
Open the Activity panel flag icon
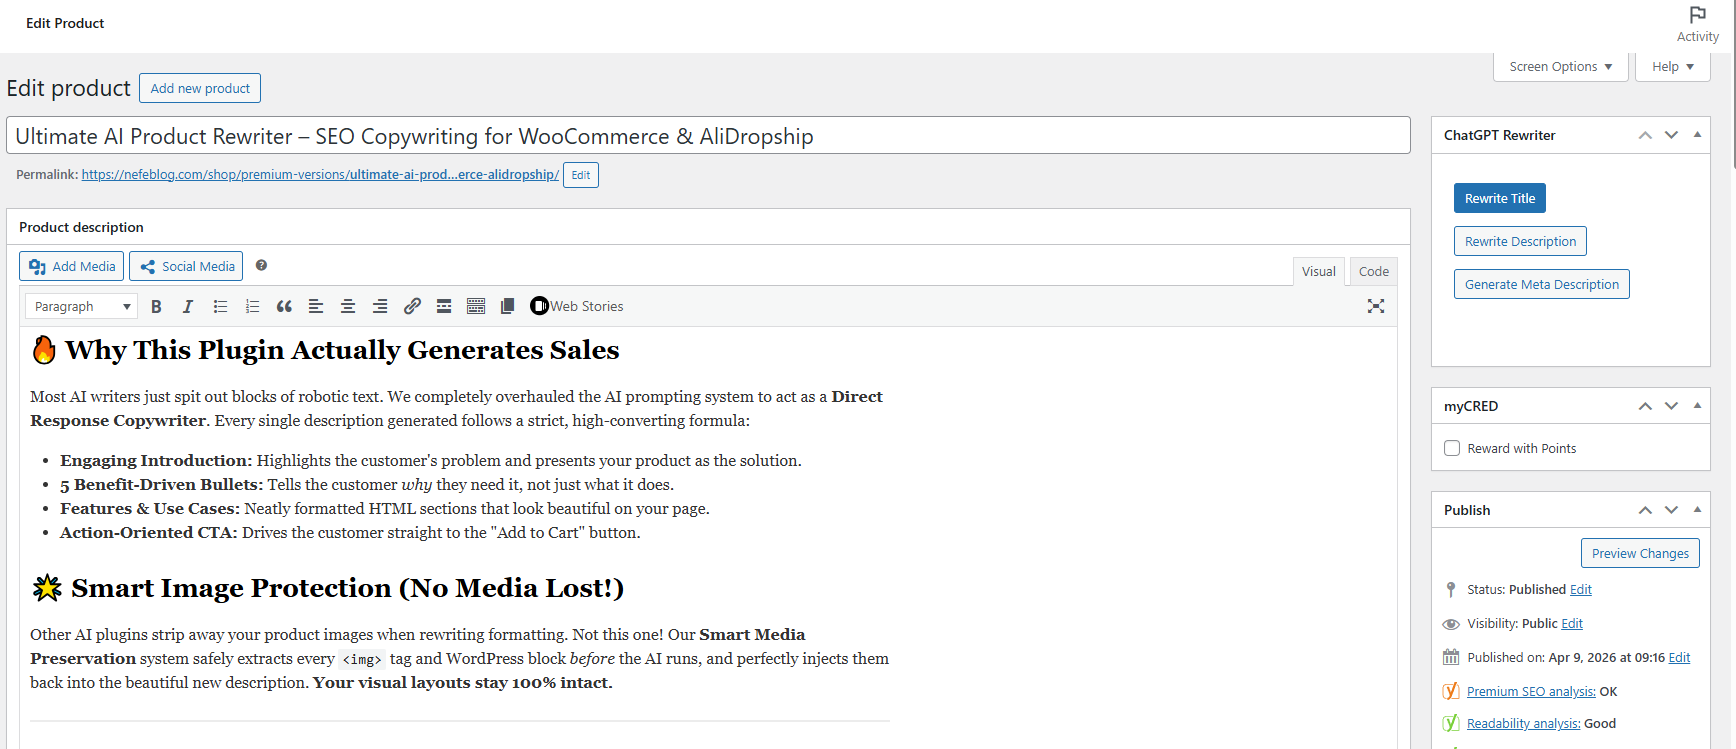coord(1698,15)
